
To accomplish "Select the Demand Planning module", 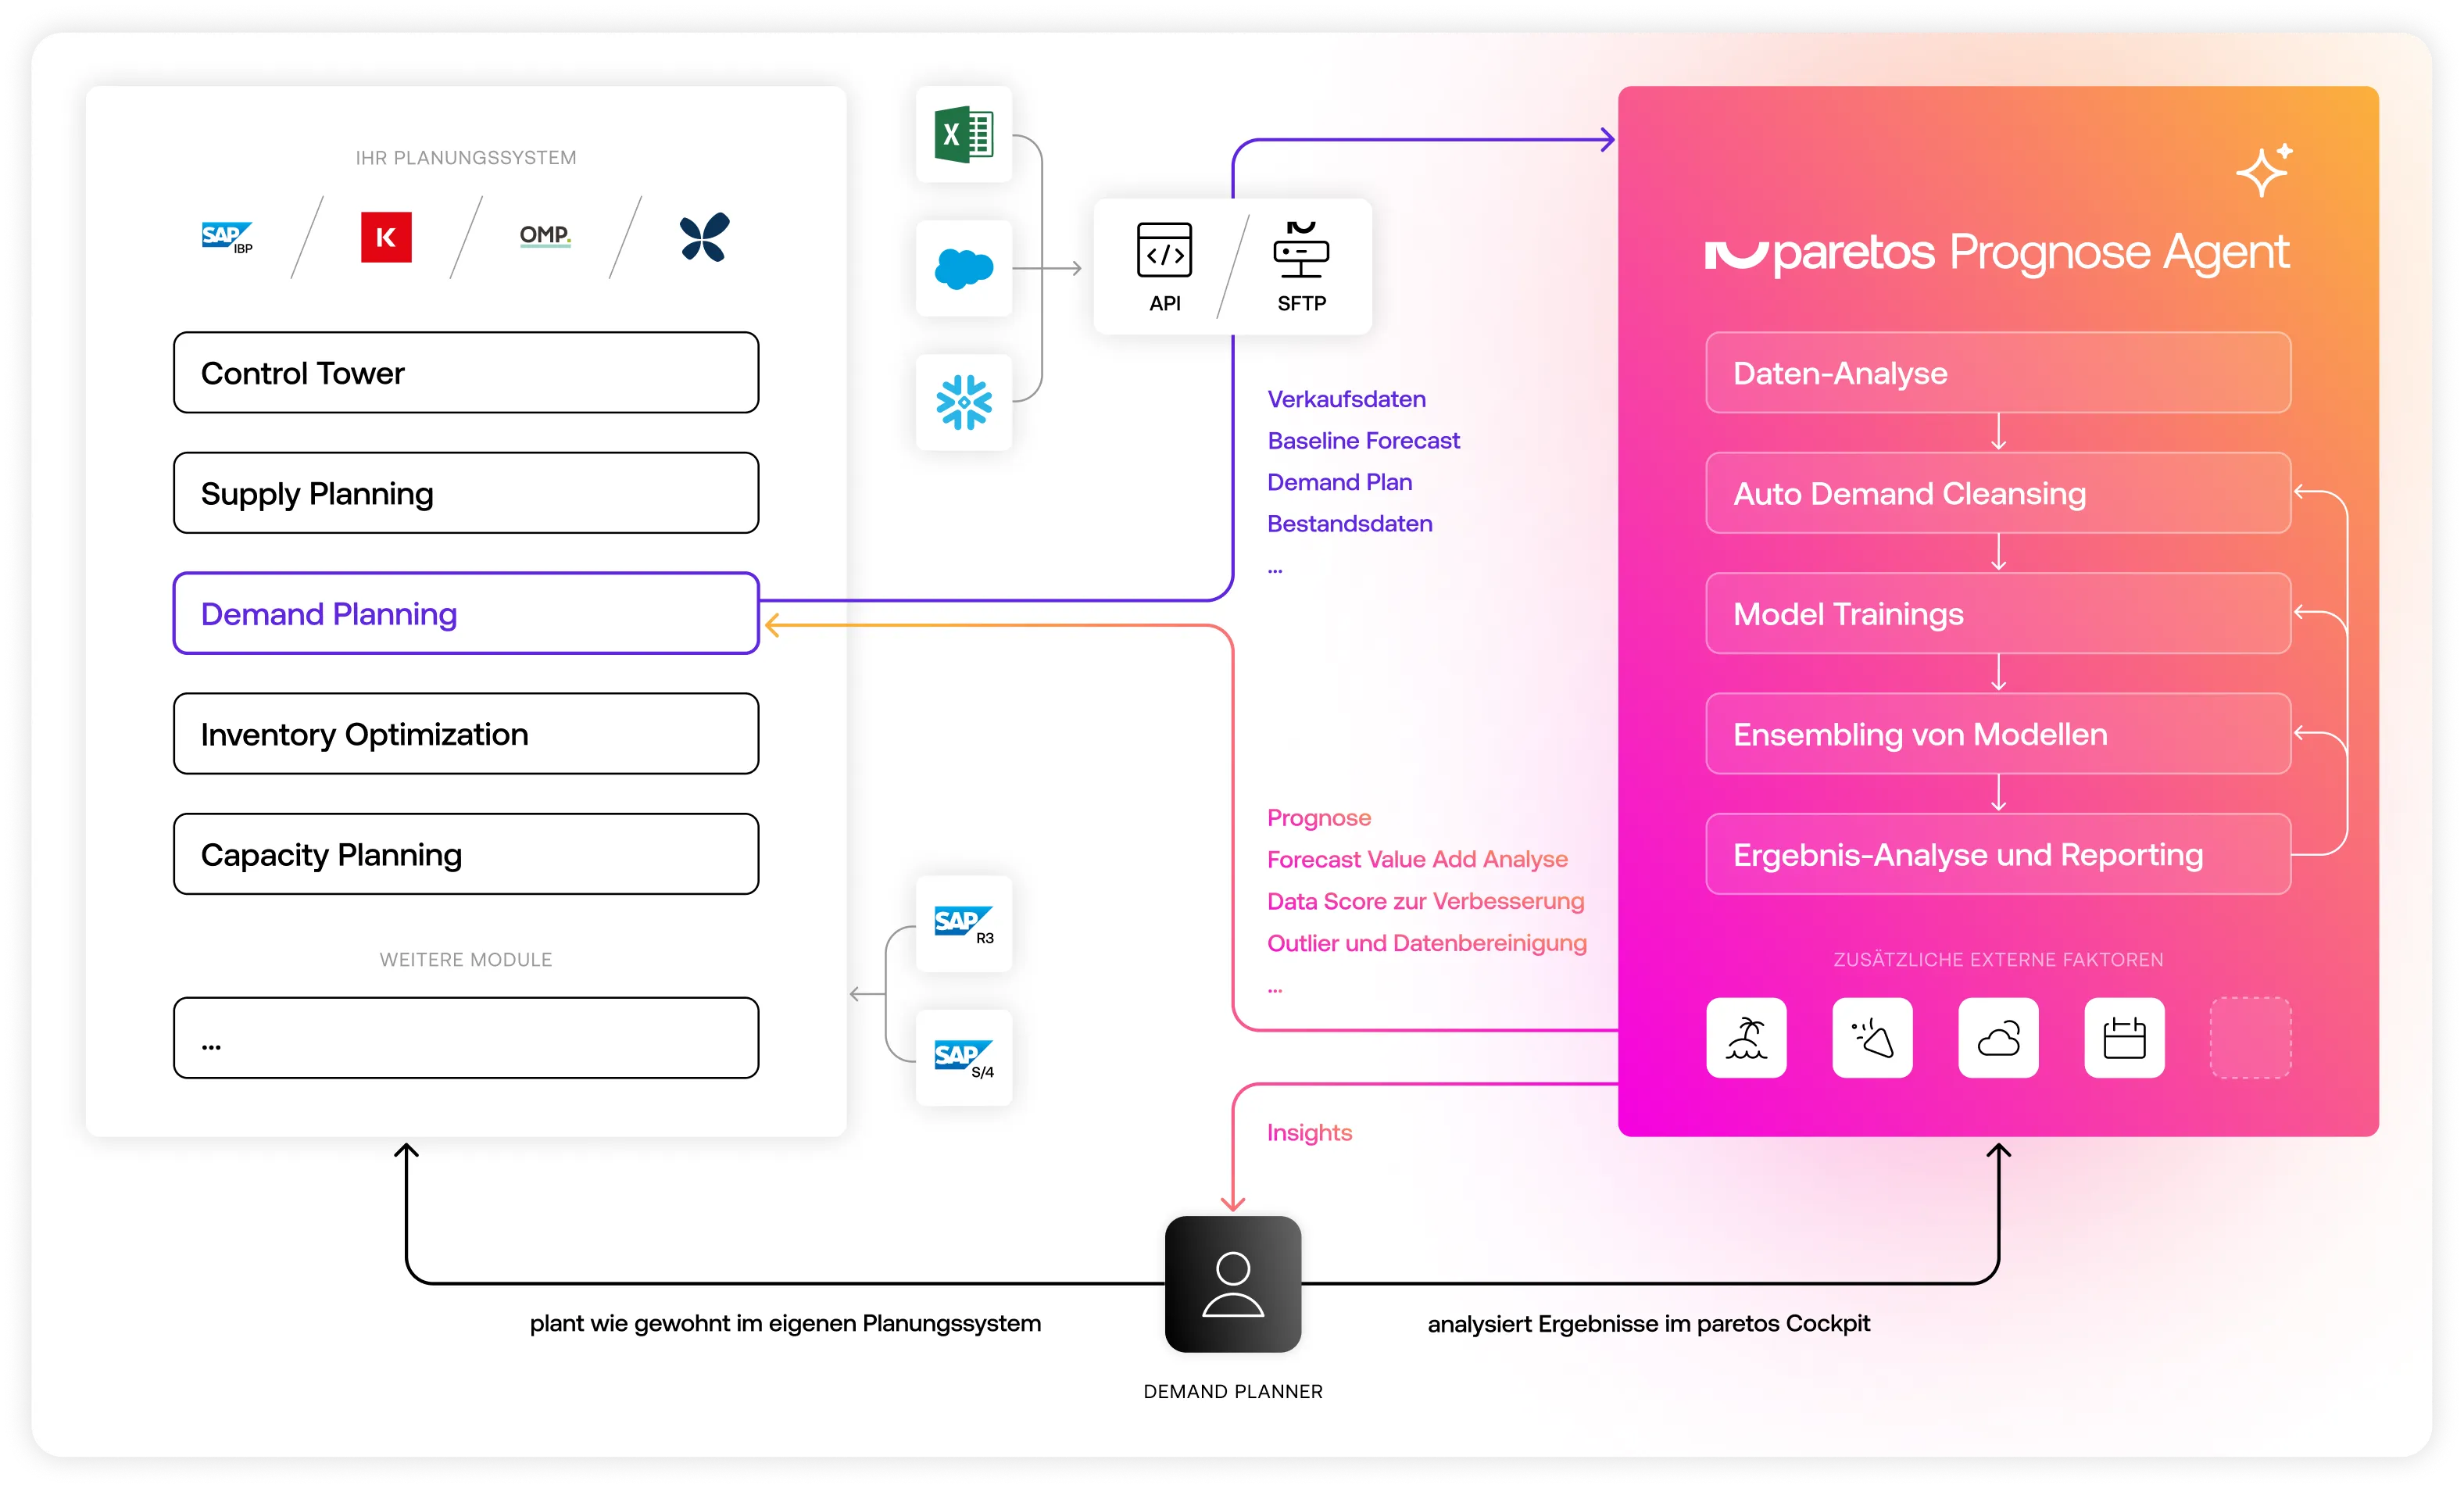I will click(466, 613).
